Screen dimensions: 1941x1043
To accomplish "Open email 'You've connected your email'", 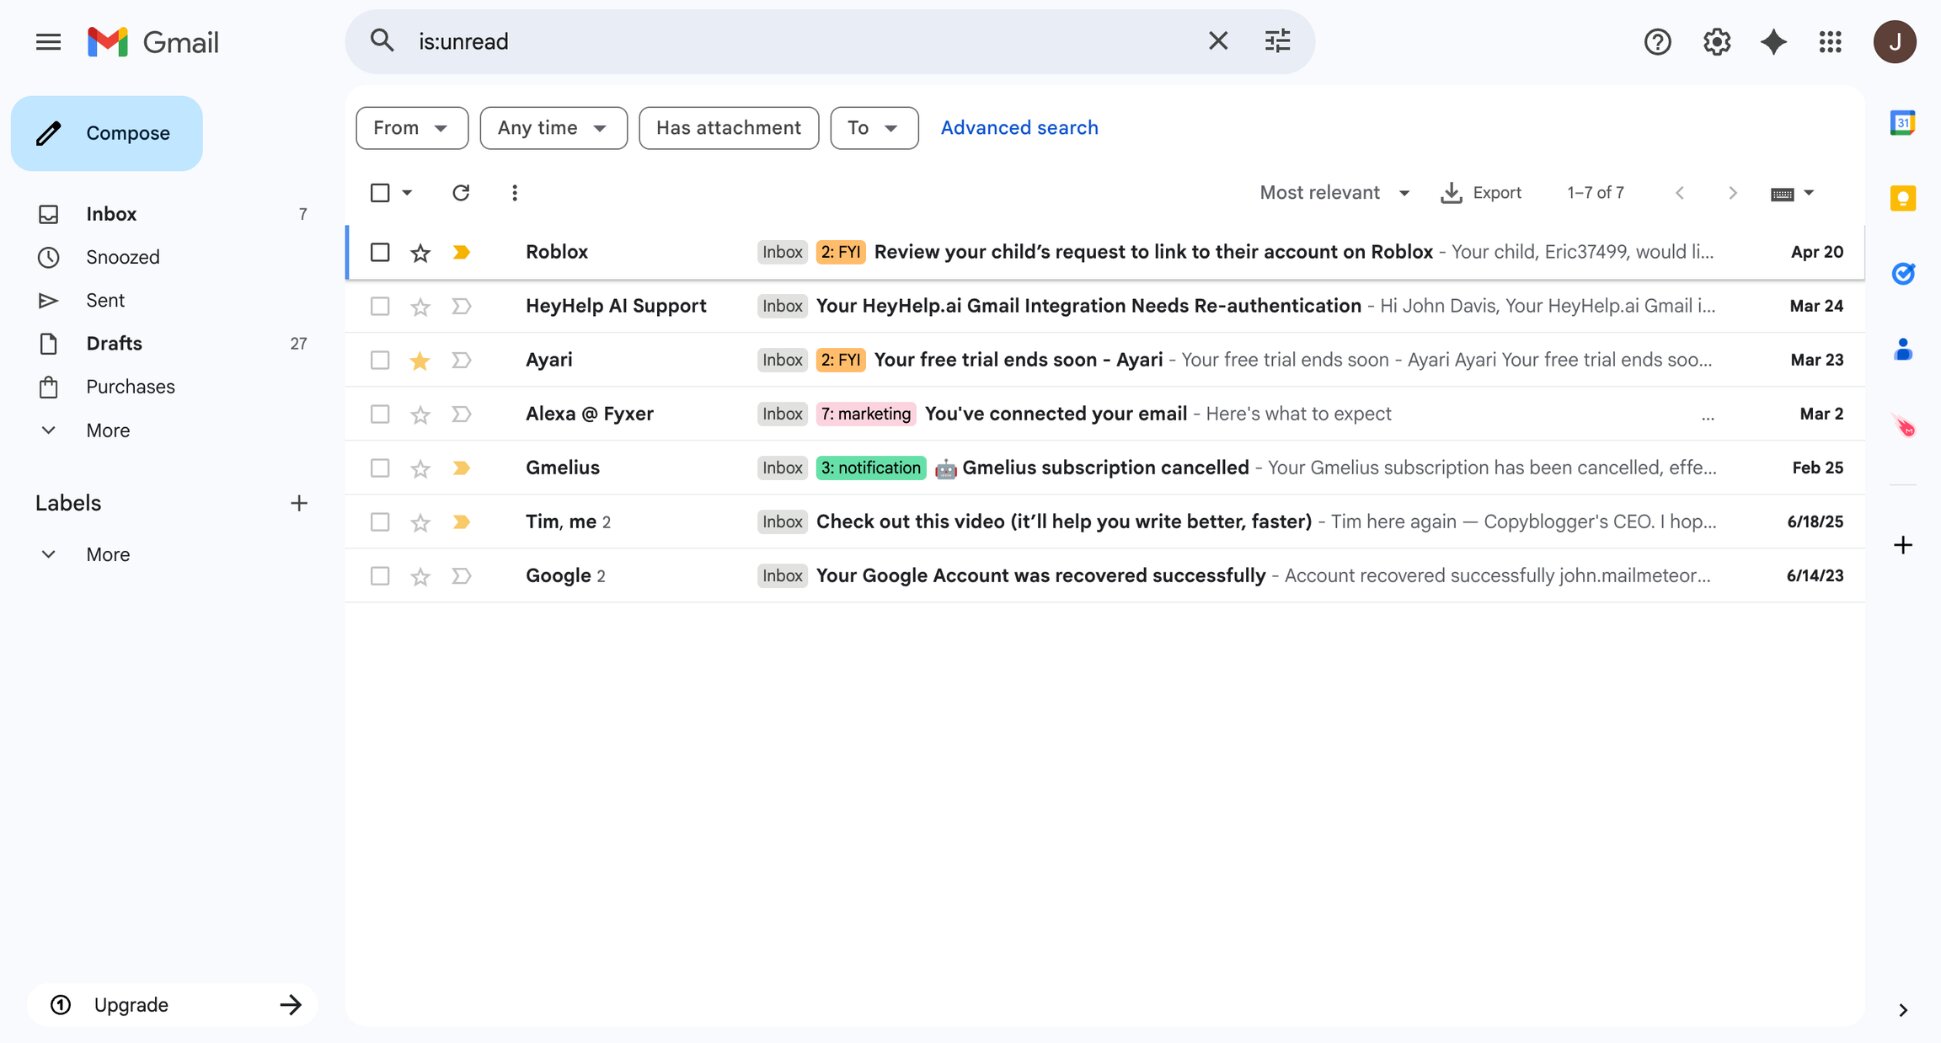I will point(1105,414).
